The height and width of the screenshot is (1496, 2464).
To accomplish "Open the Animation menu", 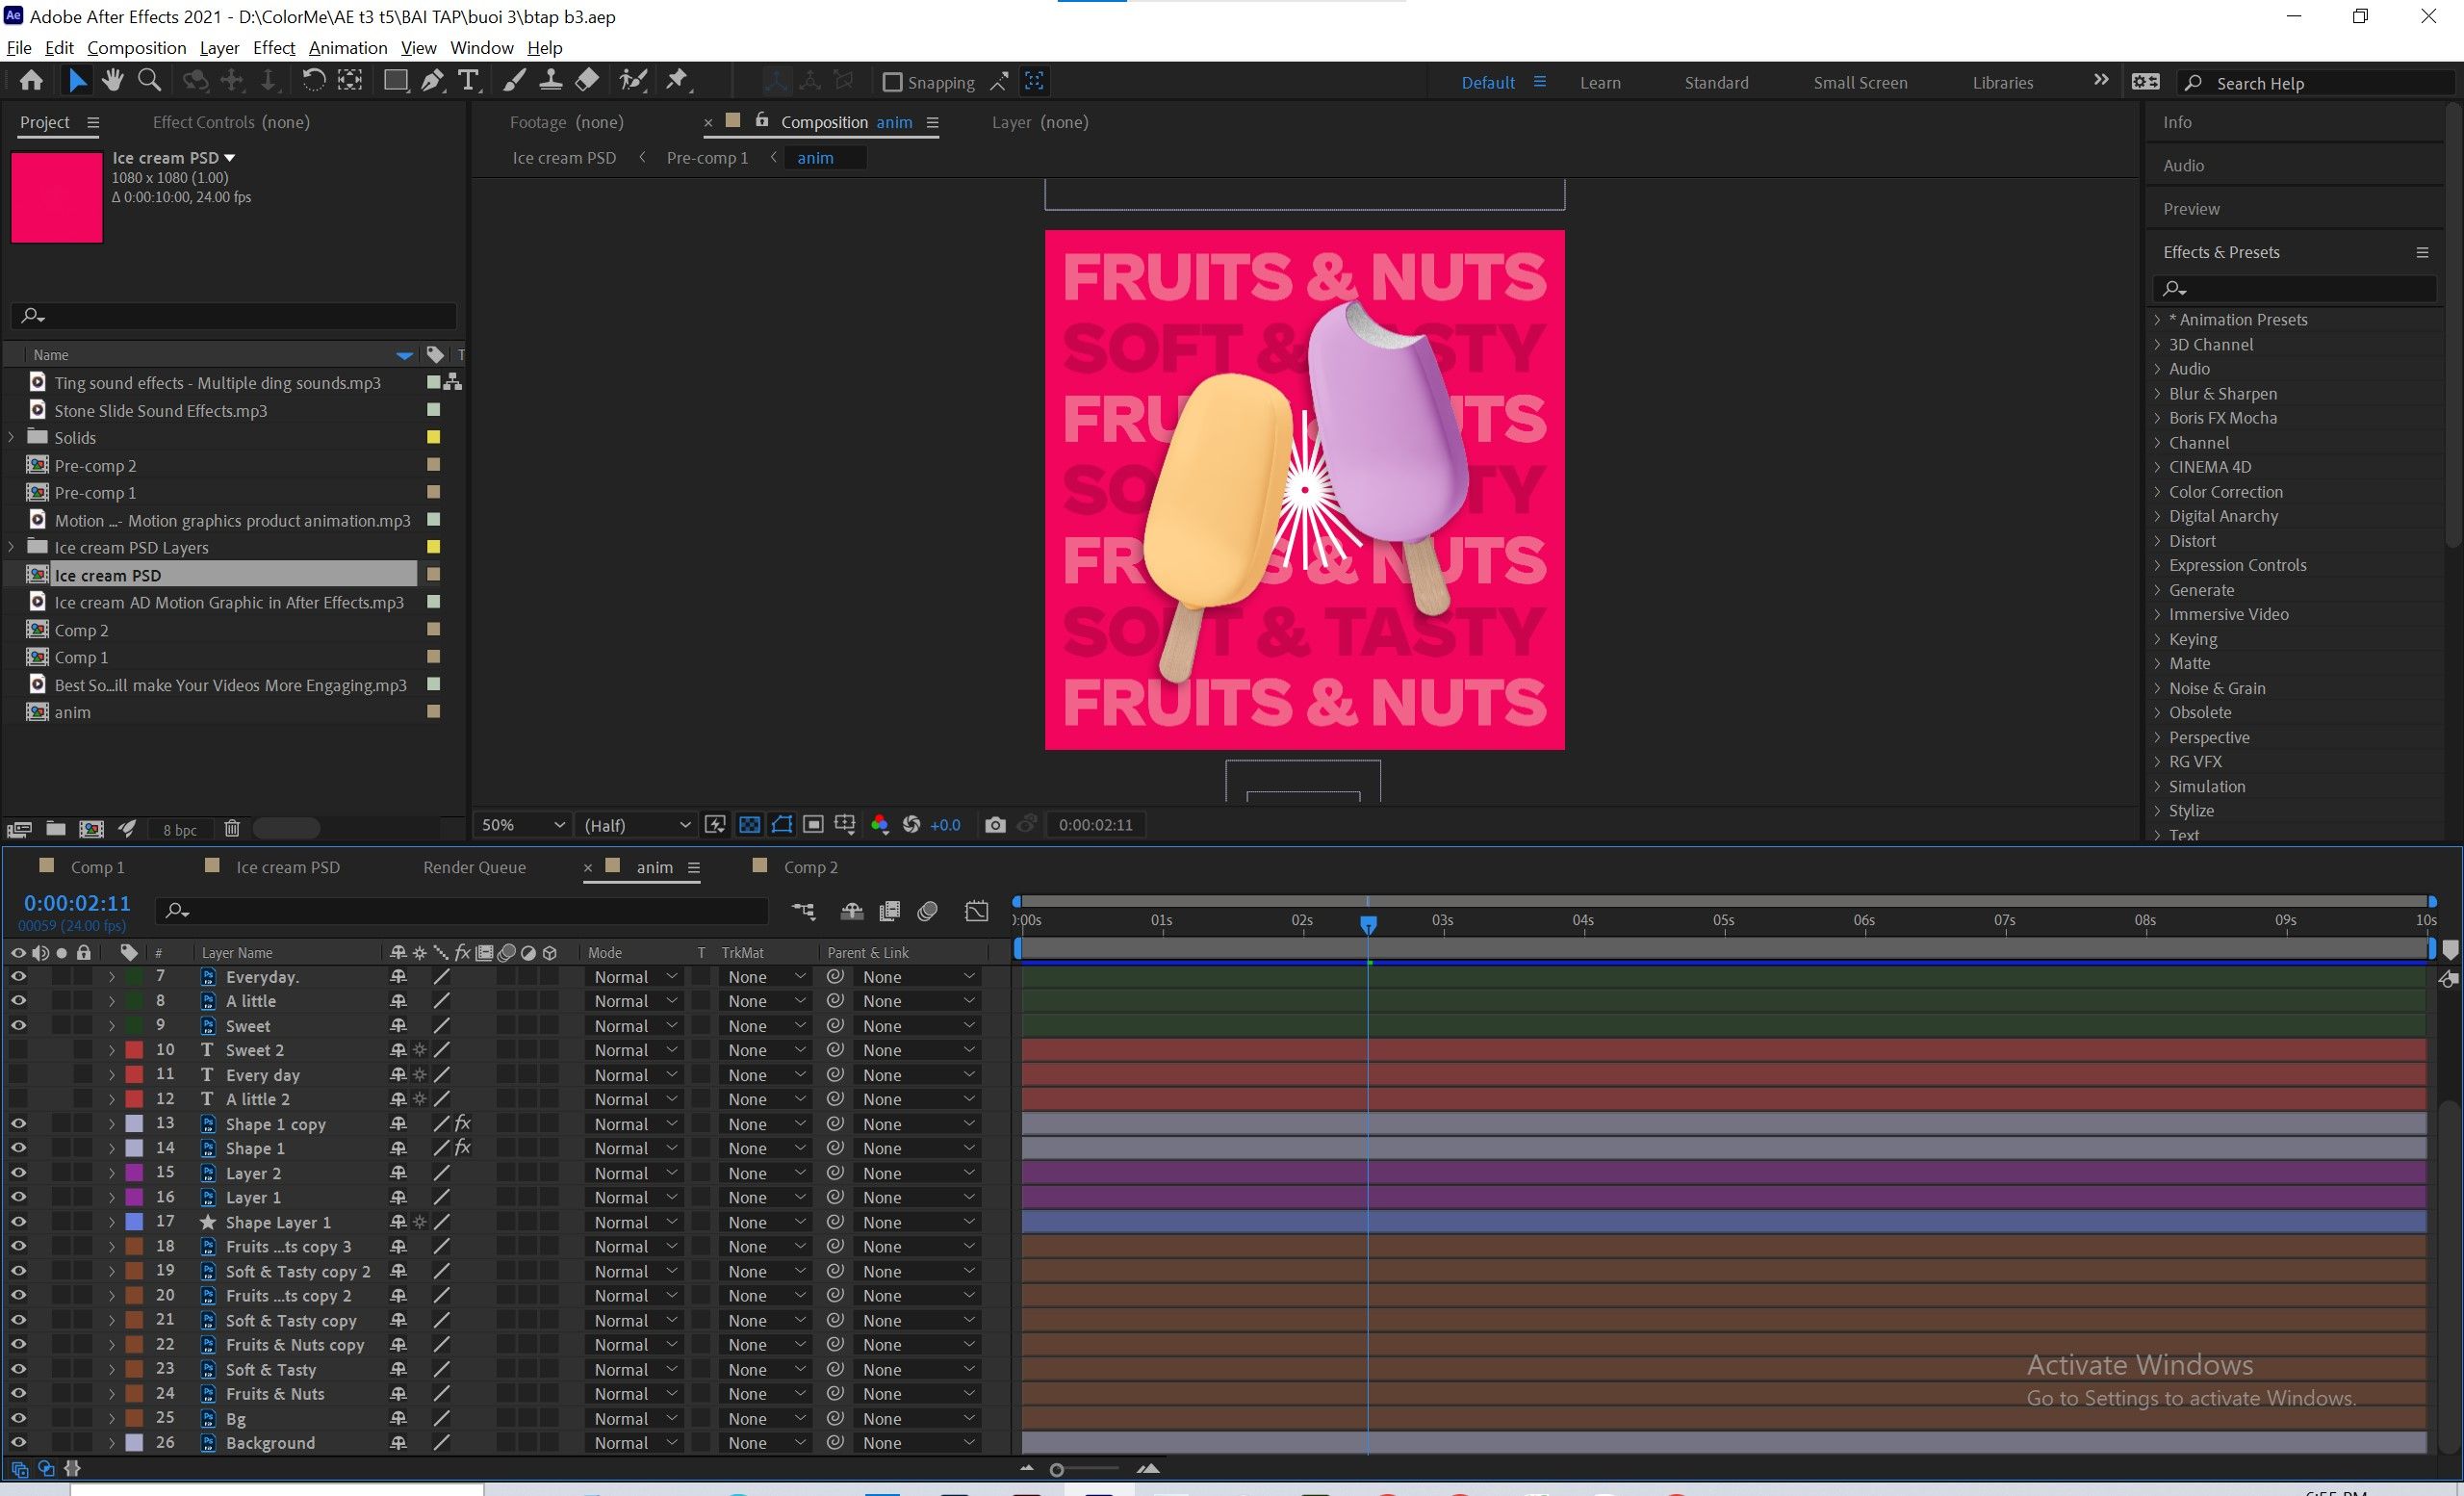I will click(347, 48).
